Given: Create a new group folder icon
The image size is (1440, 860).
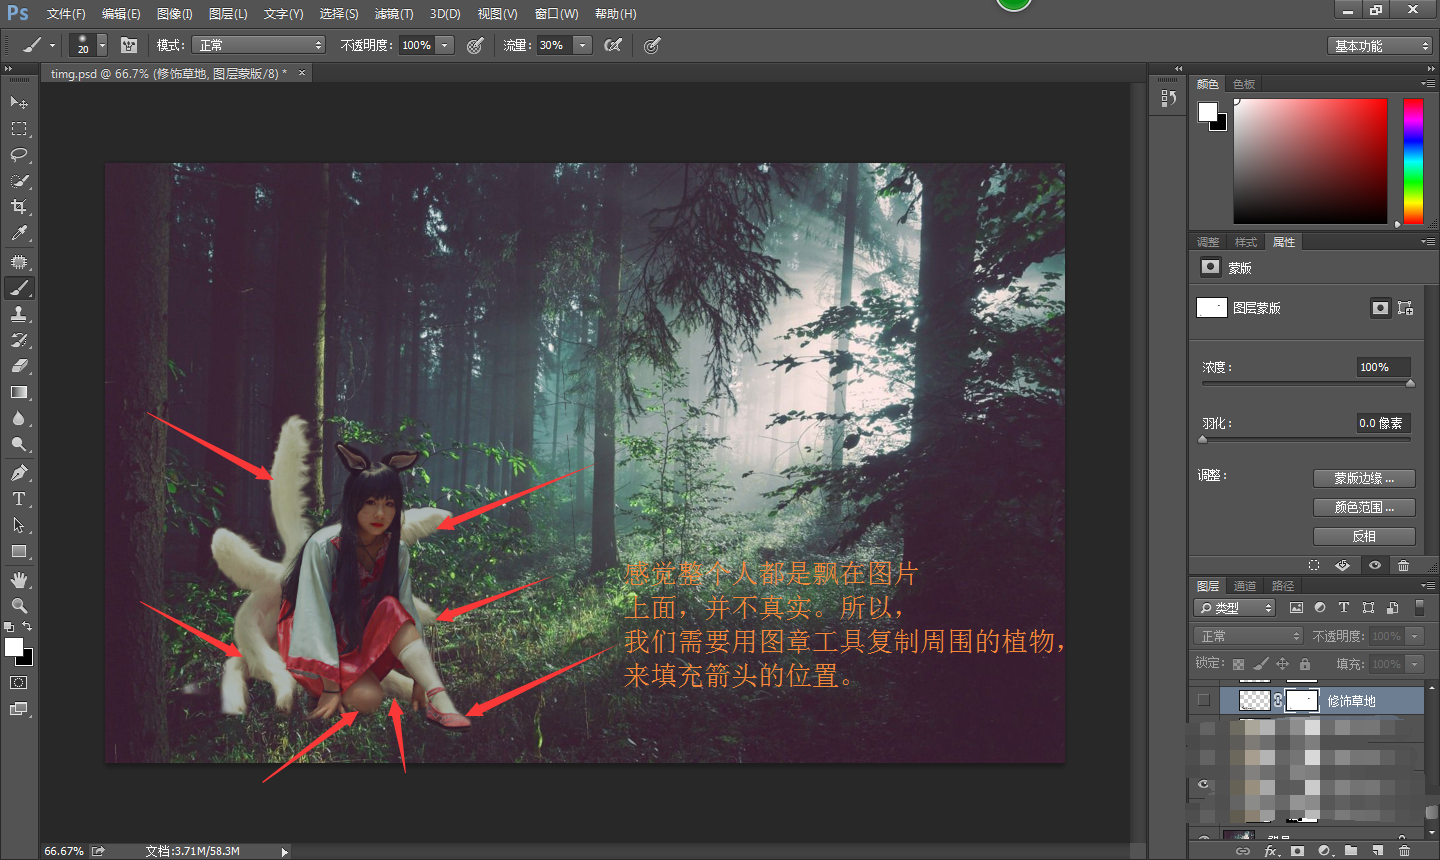Looking at the screenshot, I should 1351,851.
